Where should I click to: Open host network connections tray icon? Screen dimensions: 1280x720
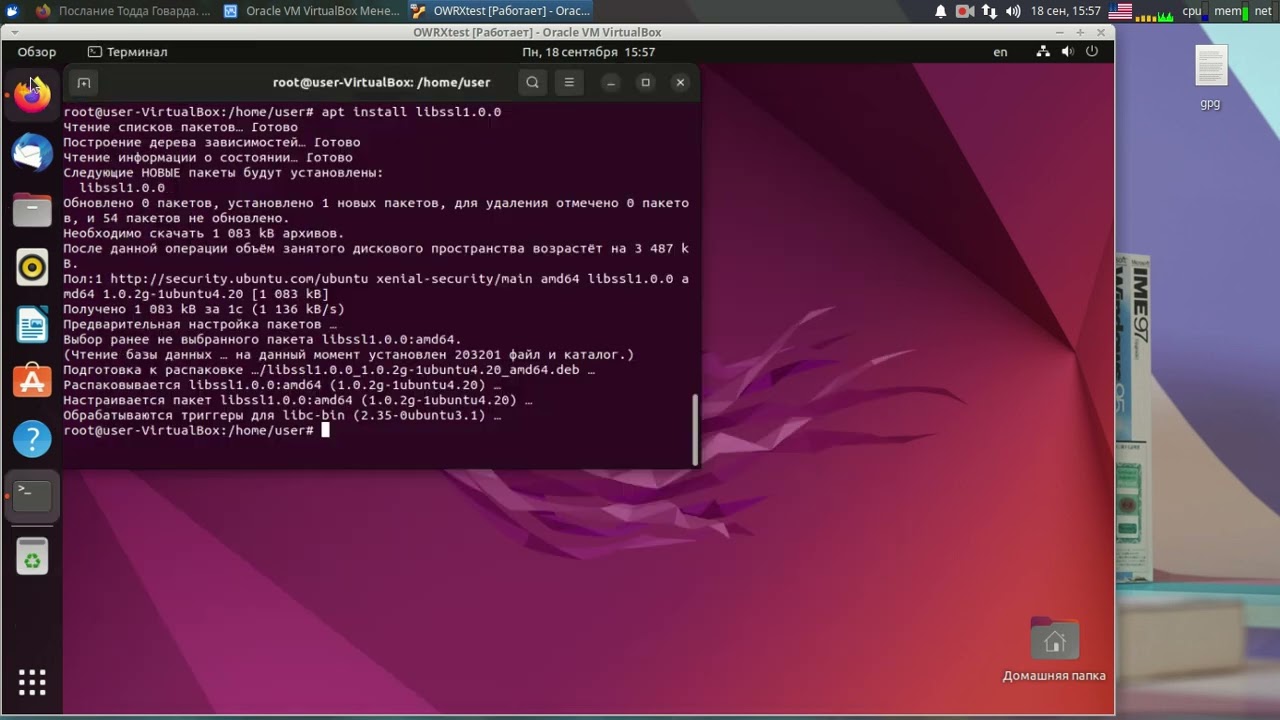(989, 11)
